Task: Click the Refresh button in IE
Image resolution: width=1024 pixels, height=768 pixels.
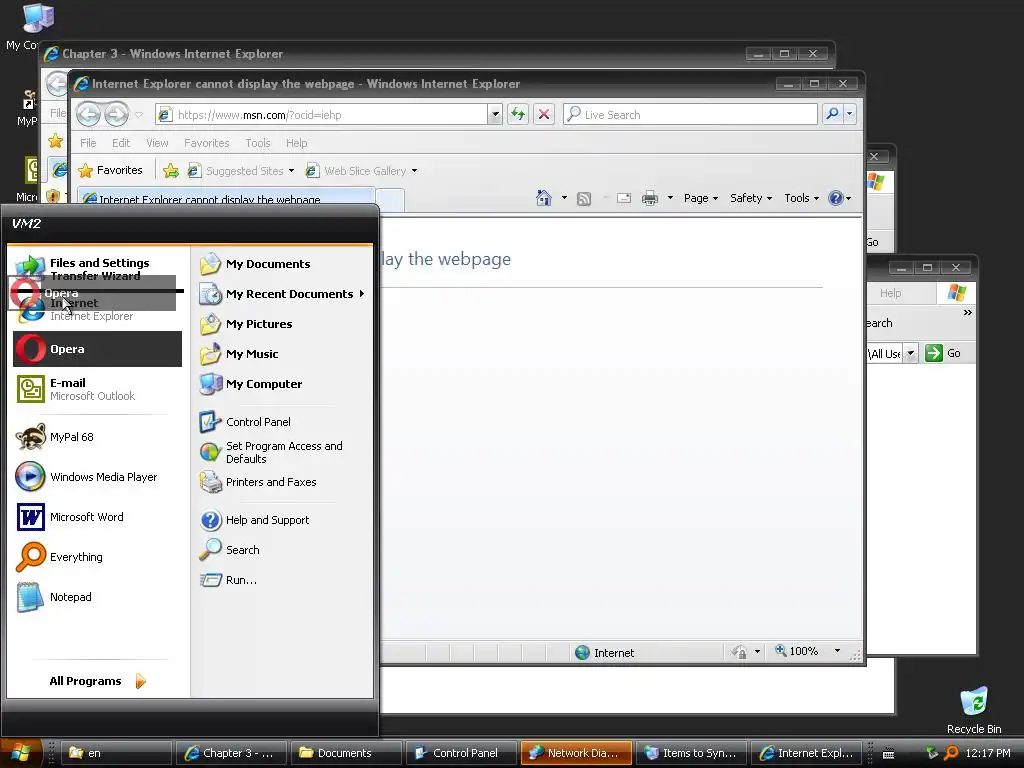Action: tap(518, 114)
